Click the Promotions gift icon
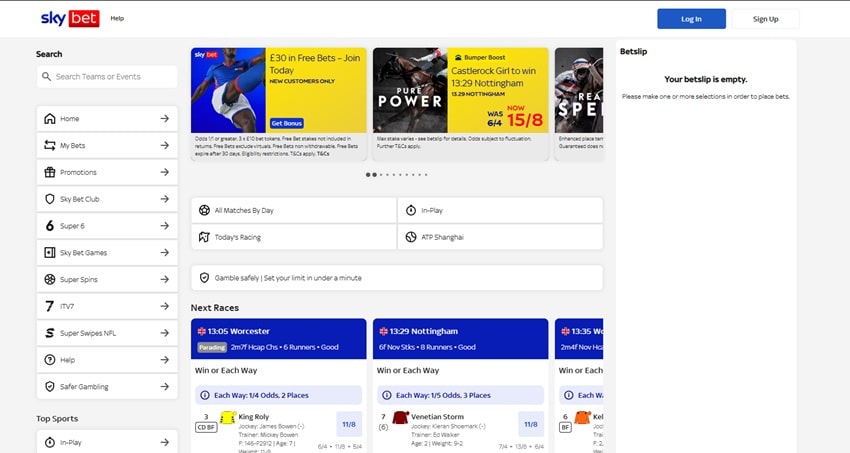Screen dimensions: 850x453 [x=49, y=172]
